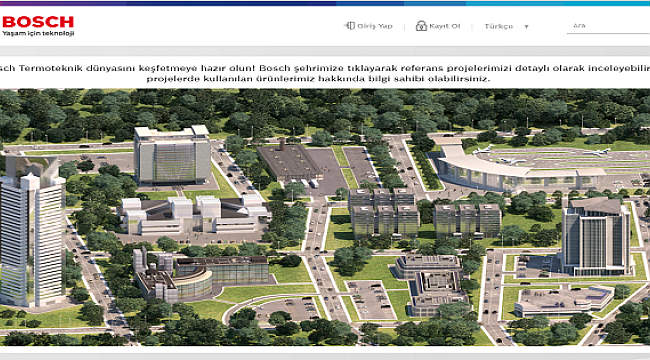Open the Kayıt Ol registration link
This screenshot has width=650, height=360.
[444, 26]
